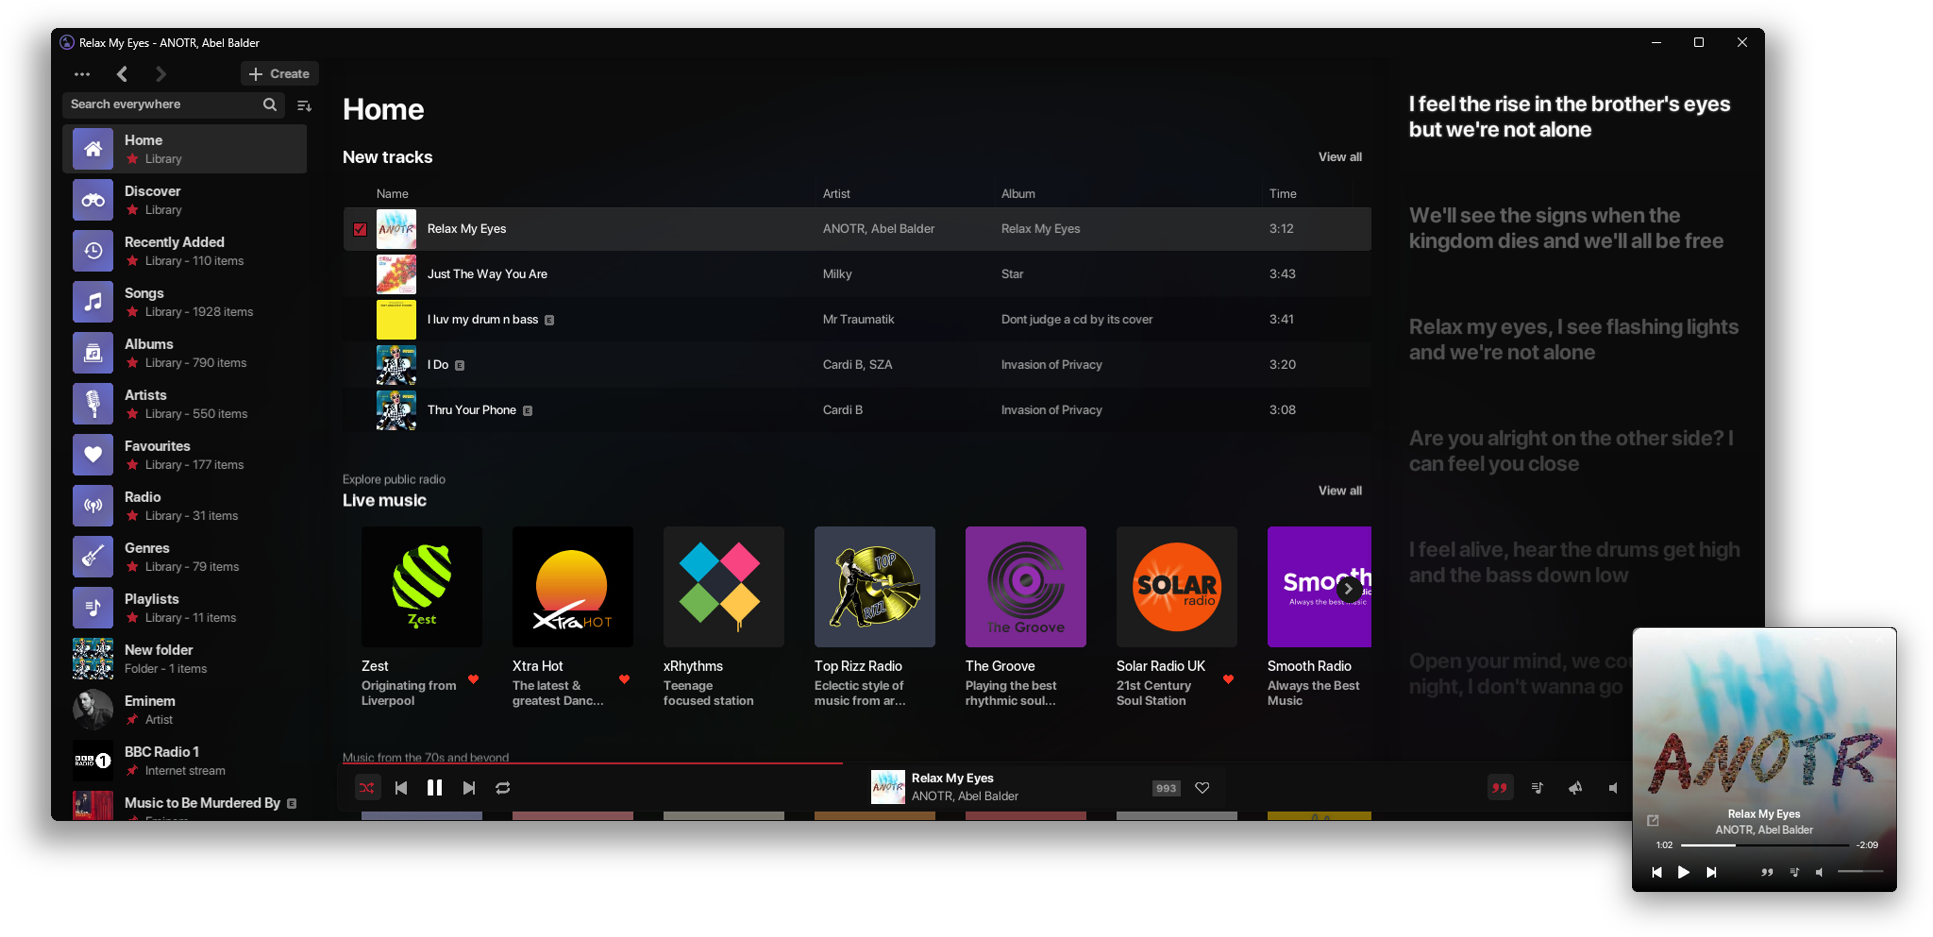Skip to previous track in main player bar
The image size is (1933, 937).
401,788
